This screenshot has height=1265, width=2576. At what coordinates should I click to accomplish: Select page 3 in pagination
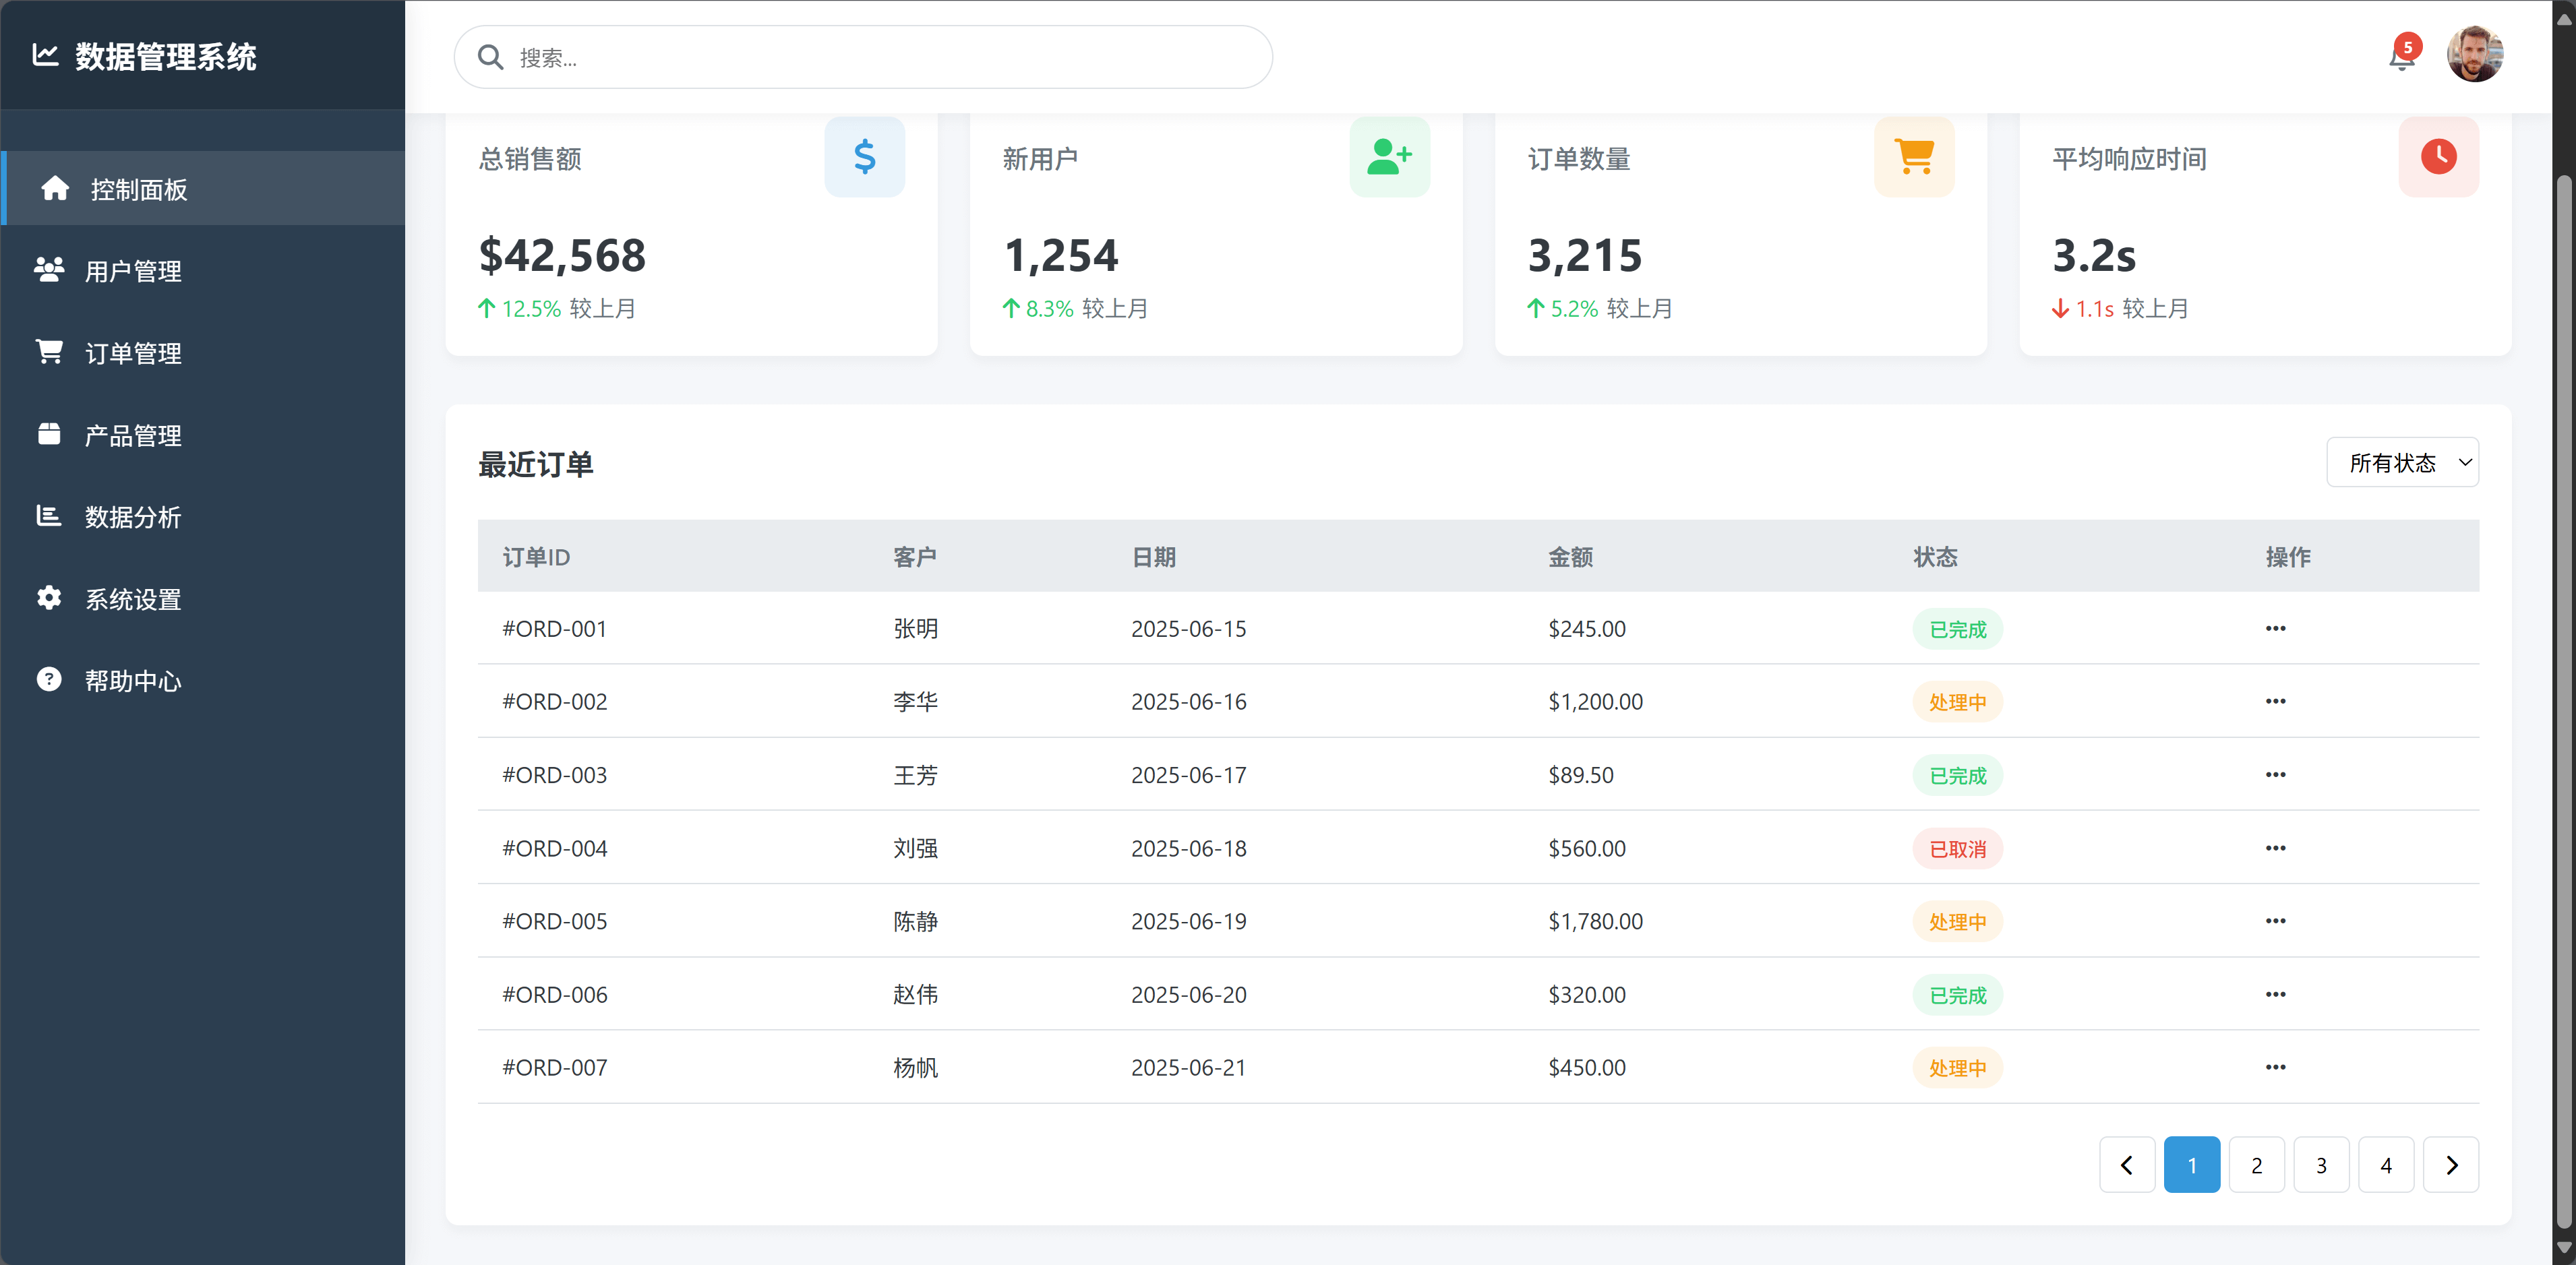coord(2320,1165)
